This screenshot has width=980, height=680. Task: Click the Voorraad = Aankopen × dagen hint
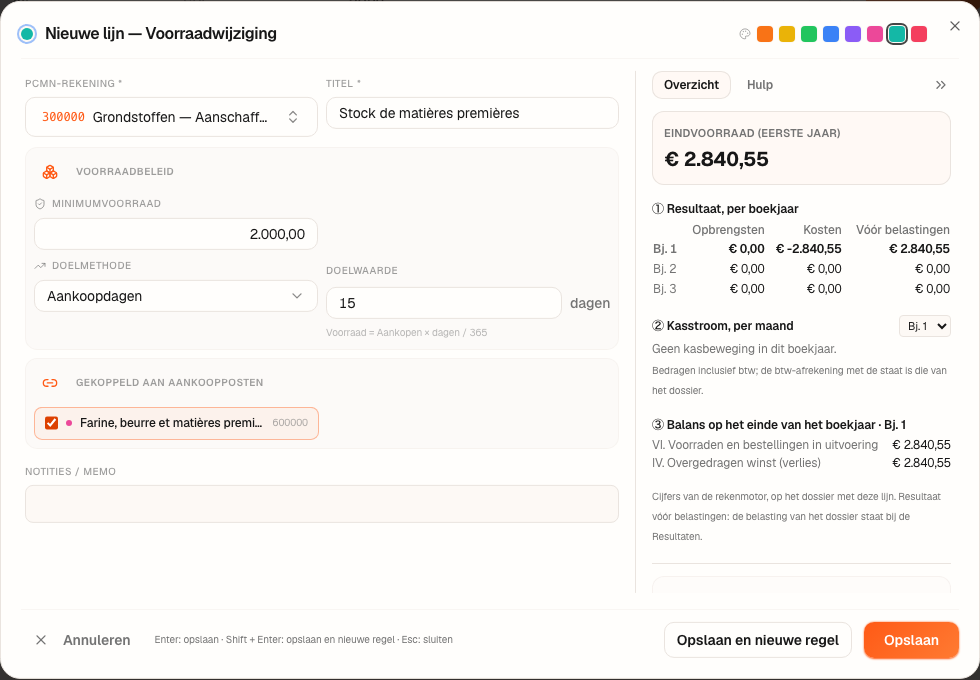(x=406, y=332)
